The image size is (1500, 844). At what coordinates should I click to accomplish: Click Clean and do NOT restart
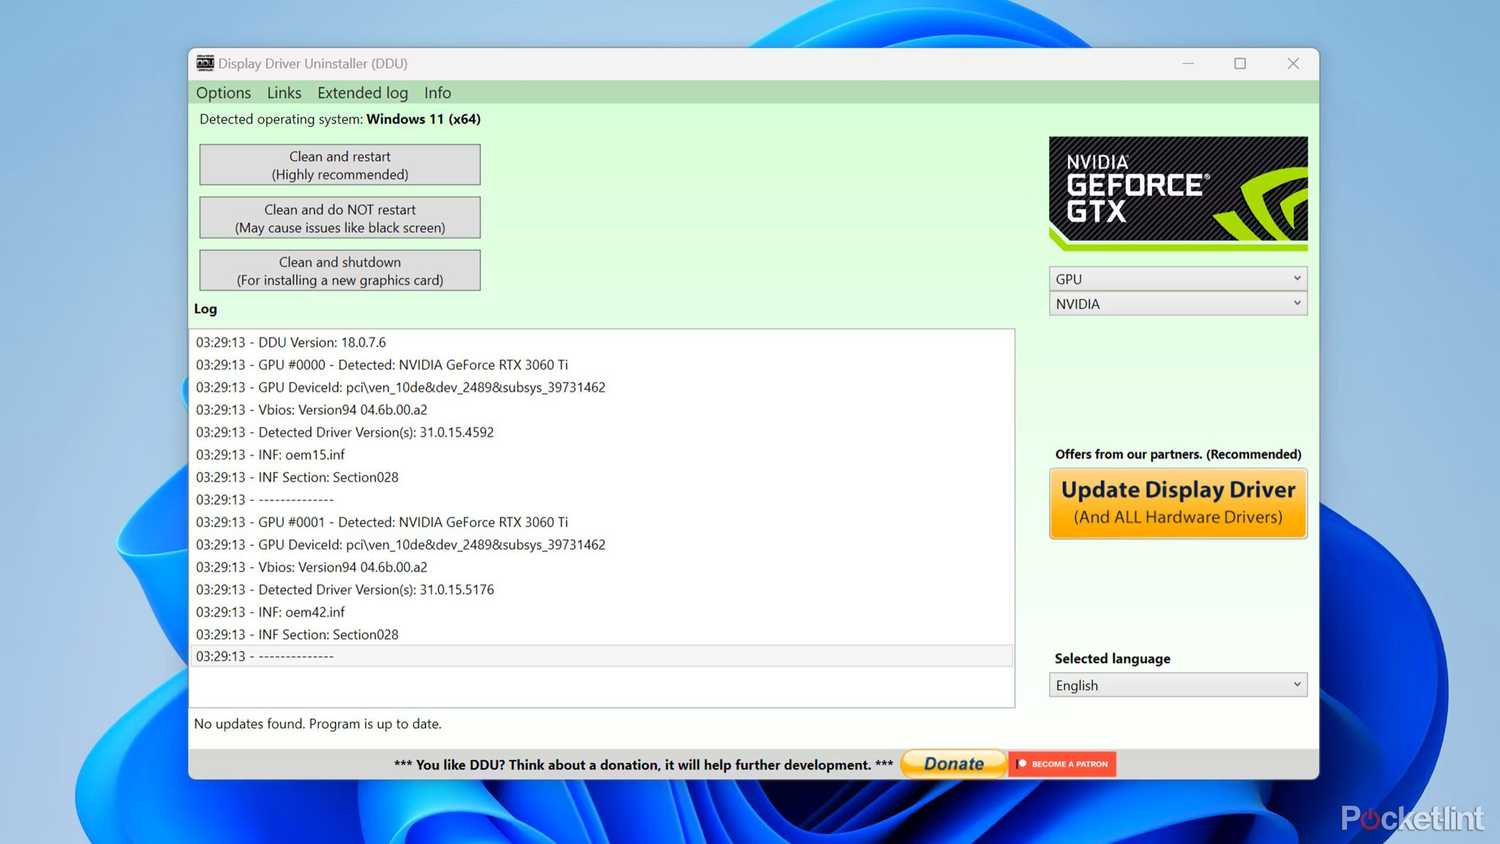pos(339,217)
